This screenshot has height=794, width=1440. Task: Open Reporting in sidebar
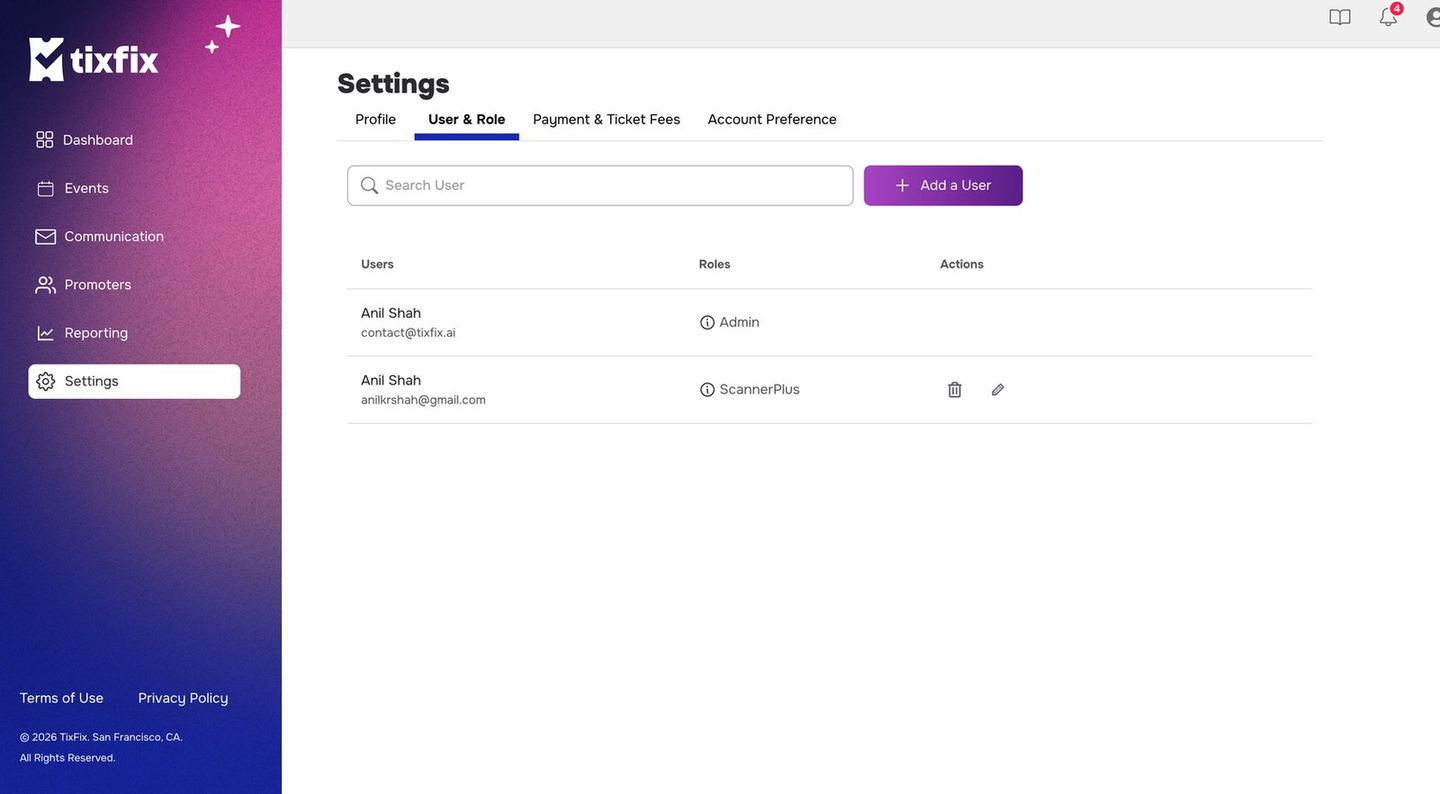click(83, 333)
